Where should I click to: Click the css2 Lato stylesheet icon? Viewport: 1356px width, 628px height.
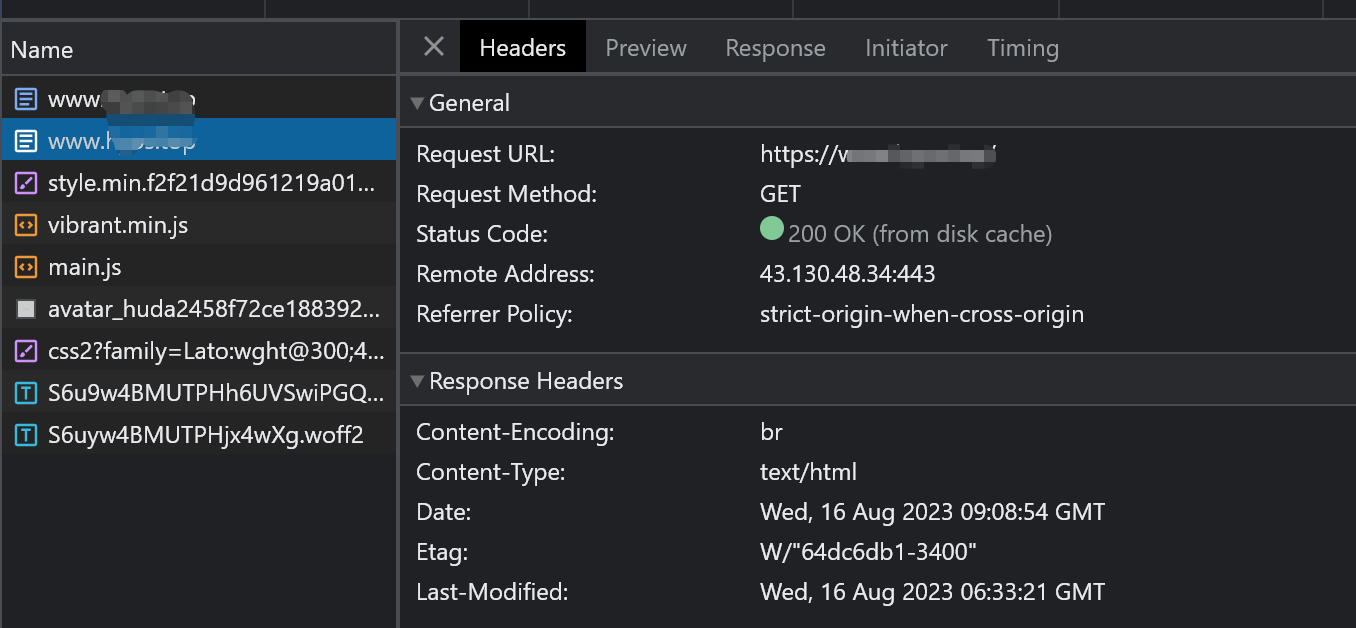click(x=27, y=352)
